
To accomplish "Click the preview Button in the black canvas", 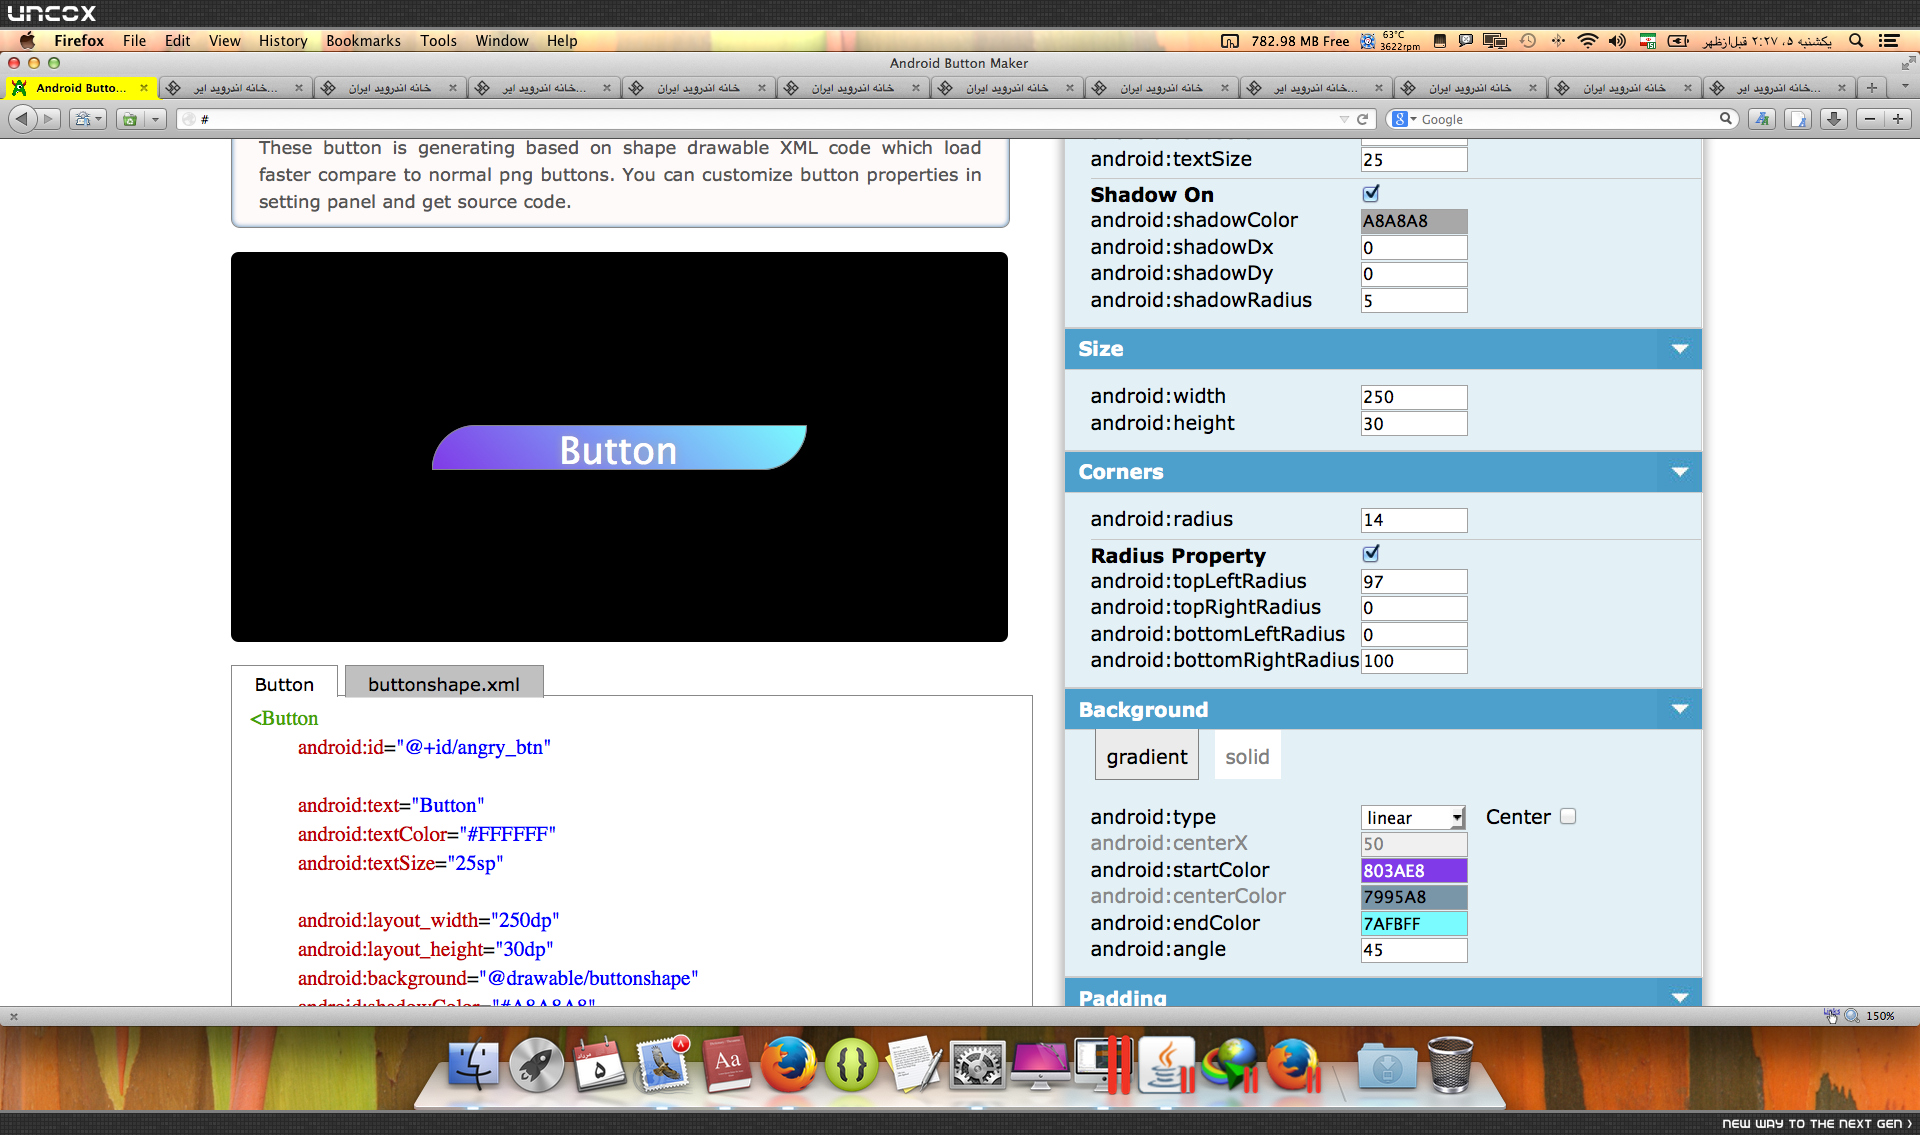I will tap(619, 448).
